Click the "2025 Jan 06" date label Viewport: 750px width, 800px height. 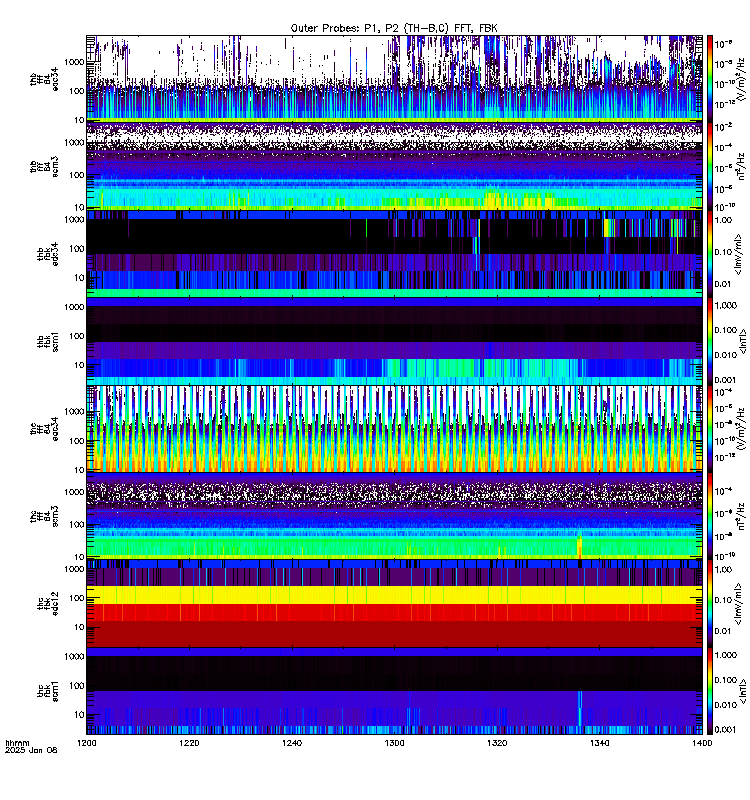pos(31,750)
